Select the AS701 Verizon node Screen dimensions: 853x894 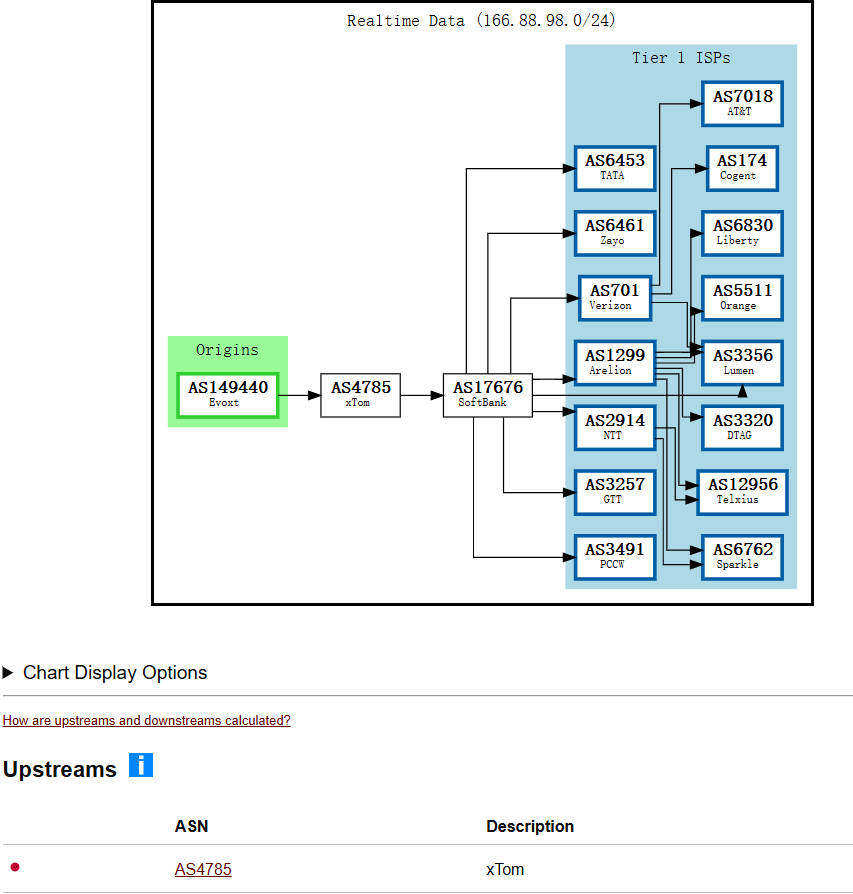click(x=615, y=298)
